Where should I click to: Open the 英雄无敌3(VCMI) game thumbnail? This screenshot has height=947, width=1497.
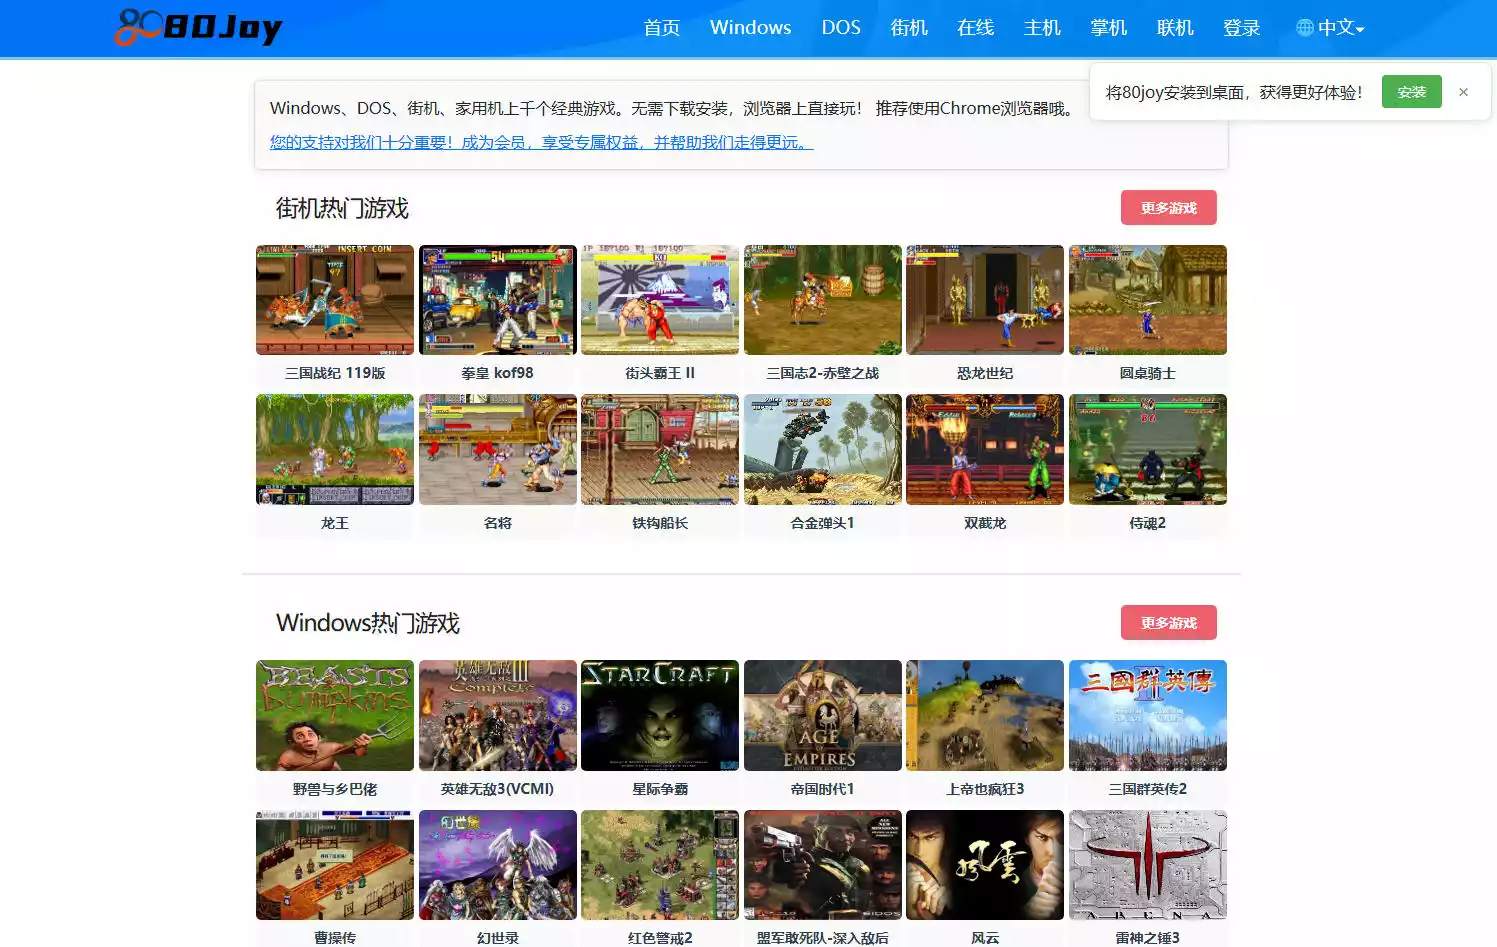(x=498, y=715)
